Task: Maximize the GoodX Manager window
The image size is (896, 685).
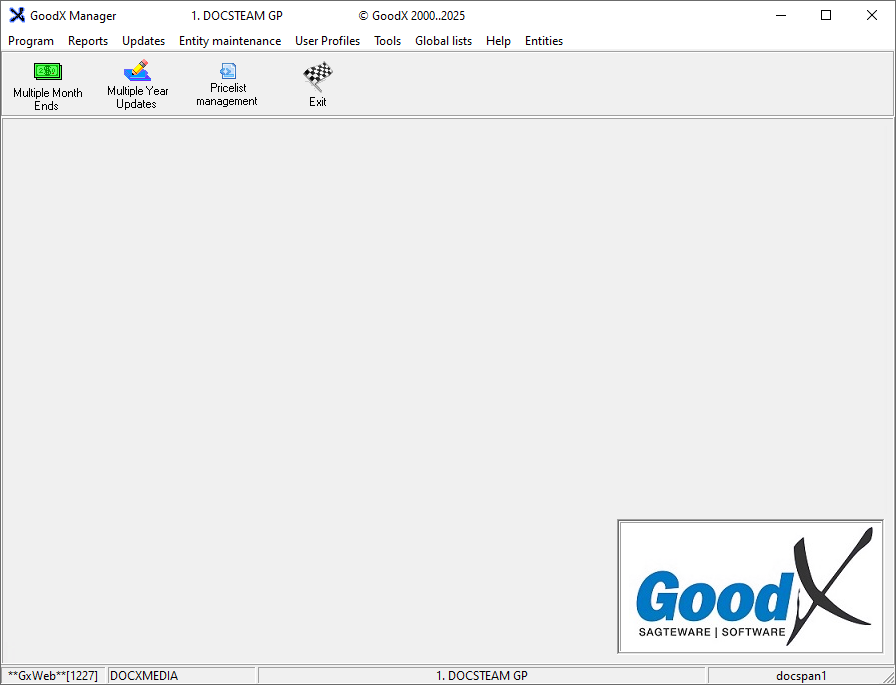Action: click(x=826, y=15)
